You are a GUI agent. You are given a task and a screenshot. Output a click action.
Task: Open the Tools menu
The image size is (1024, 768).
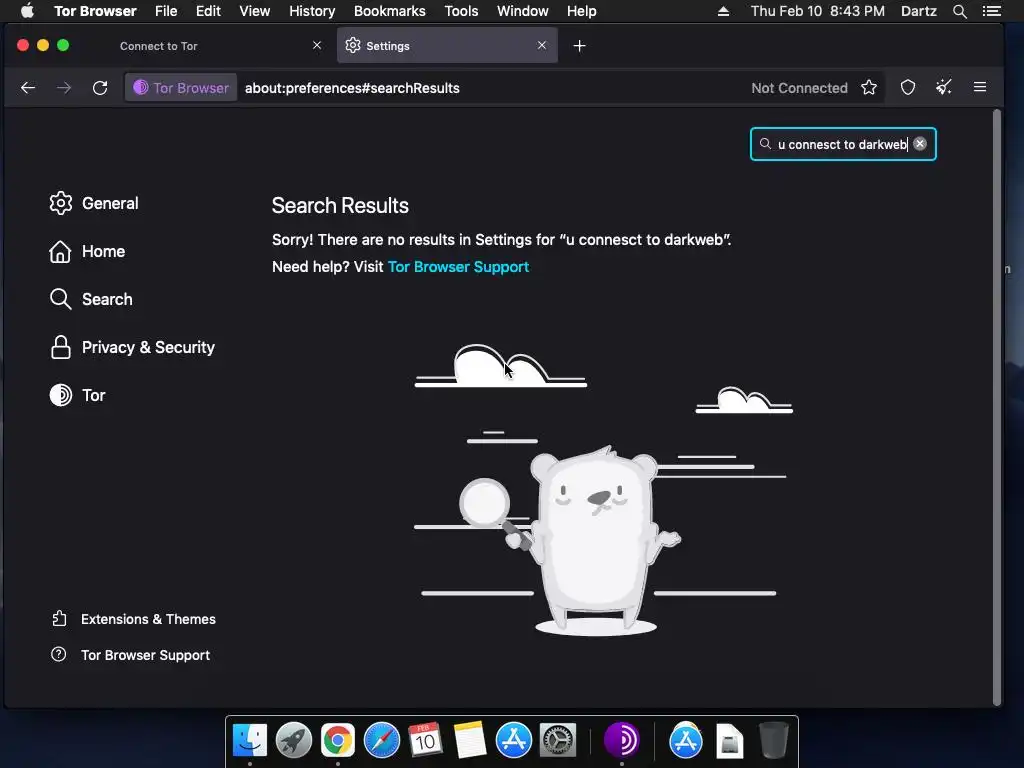click(461, 11)
